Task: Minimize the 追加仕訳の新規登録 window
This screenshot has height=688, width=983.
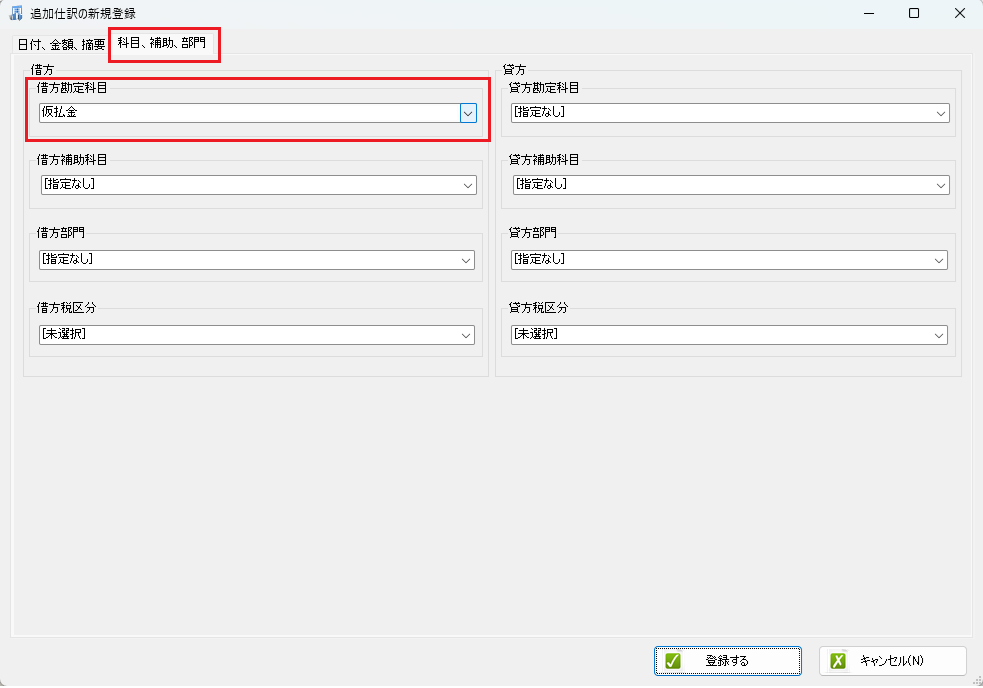Action: coord(869,13)
